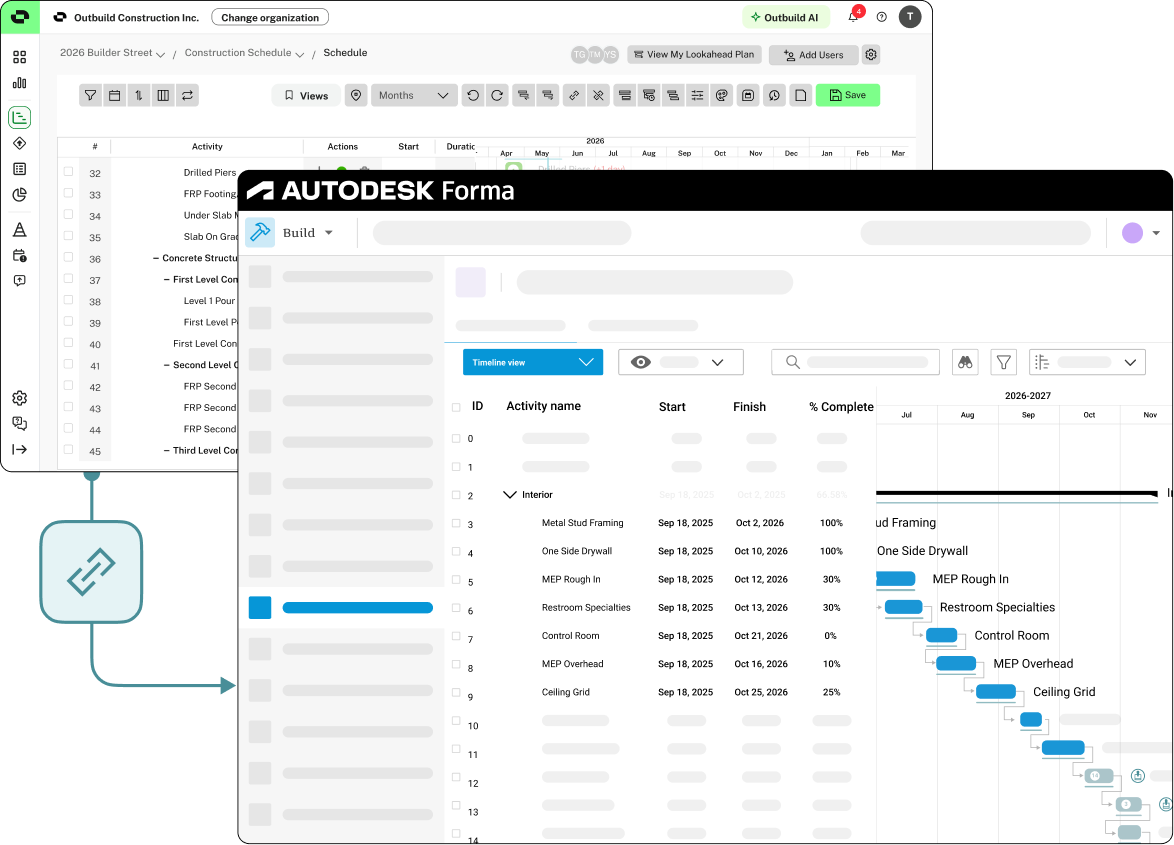Screen dimensions: 1174x845
Task: Undo the last change in Outbuild schedule
Action: tap(472, 96)
